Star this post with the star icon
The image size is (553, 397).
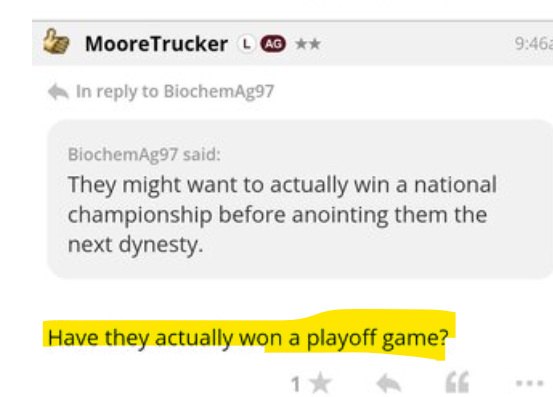point(321,383)
